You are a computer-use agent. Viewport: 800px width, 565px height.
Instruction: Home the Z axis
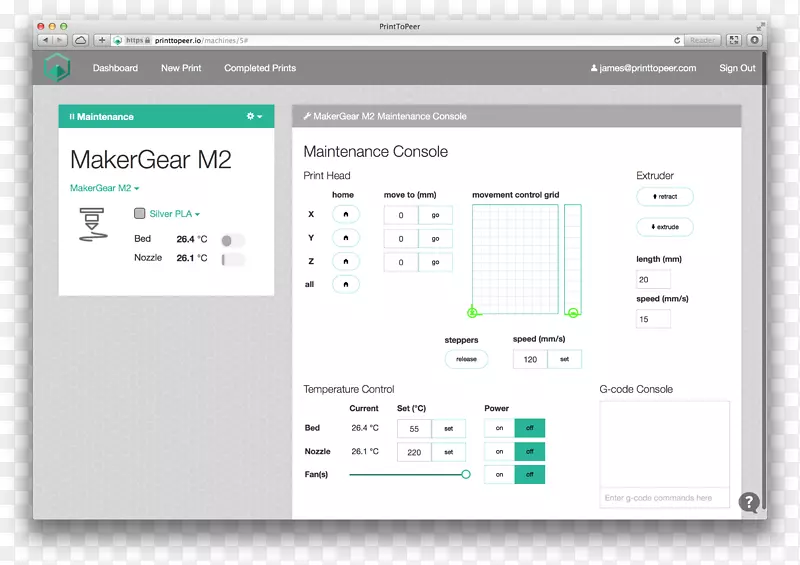pos(345,262)
